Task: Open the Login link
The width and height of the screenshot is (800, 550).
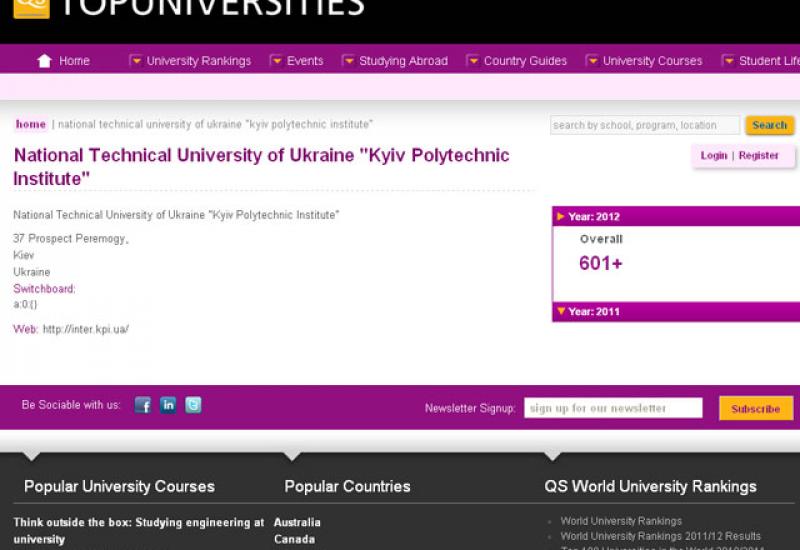Action: click(x=714, y=155)
